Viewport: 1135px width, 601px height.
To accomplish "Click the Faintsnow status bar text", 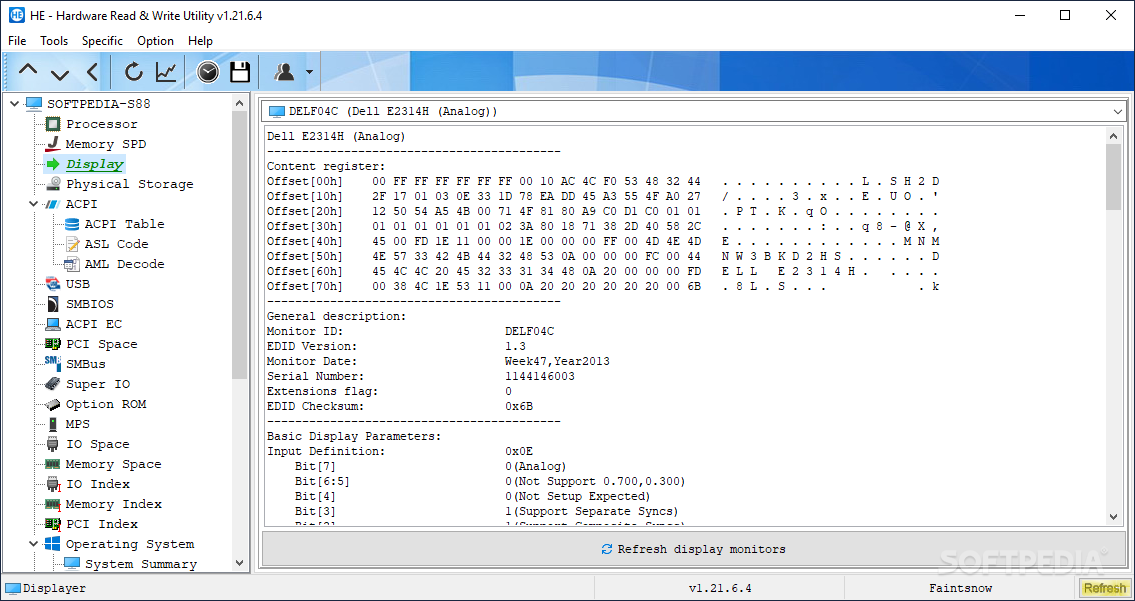I will (x=961, y=588).
